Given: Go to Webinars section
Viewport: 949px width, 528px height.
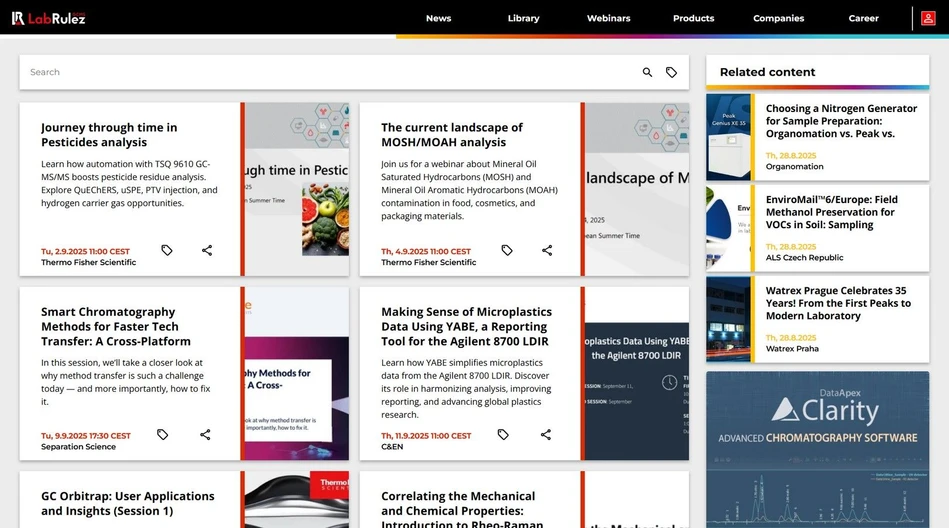Looking at the screenshot, I should [608, 18].
